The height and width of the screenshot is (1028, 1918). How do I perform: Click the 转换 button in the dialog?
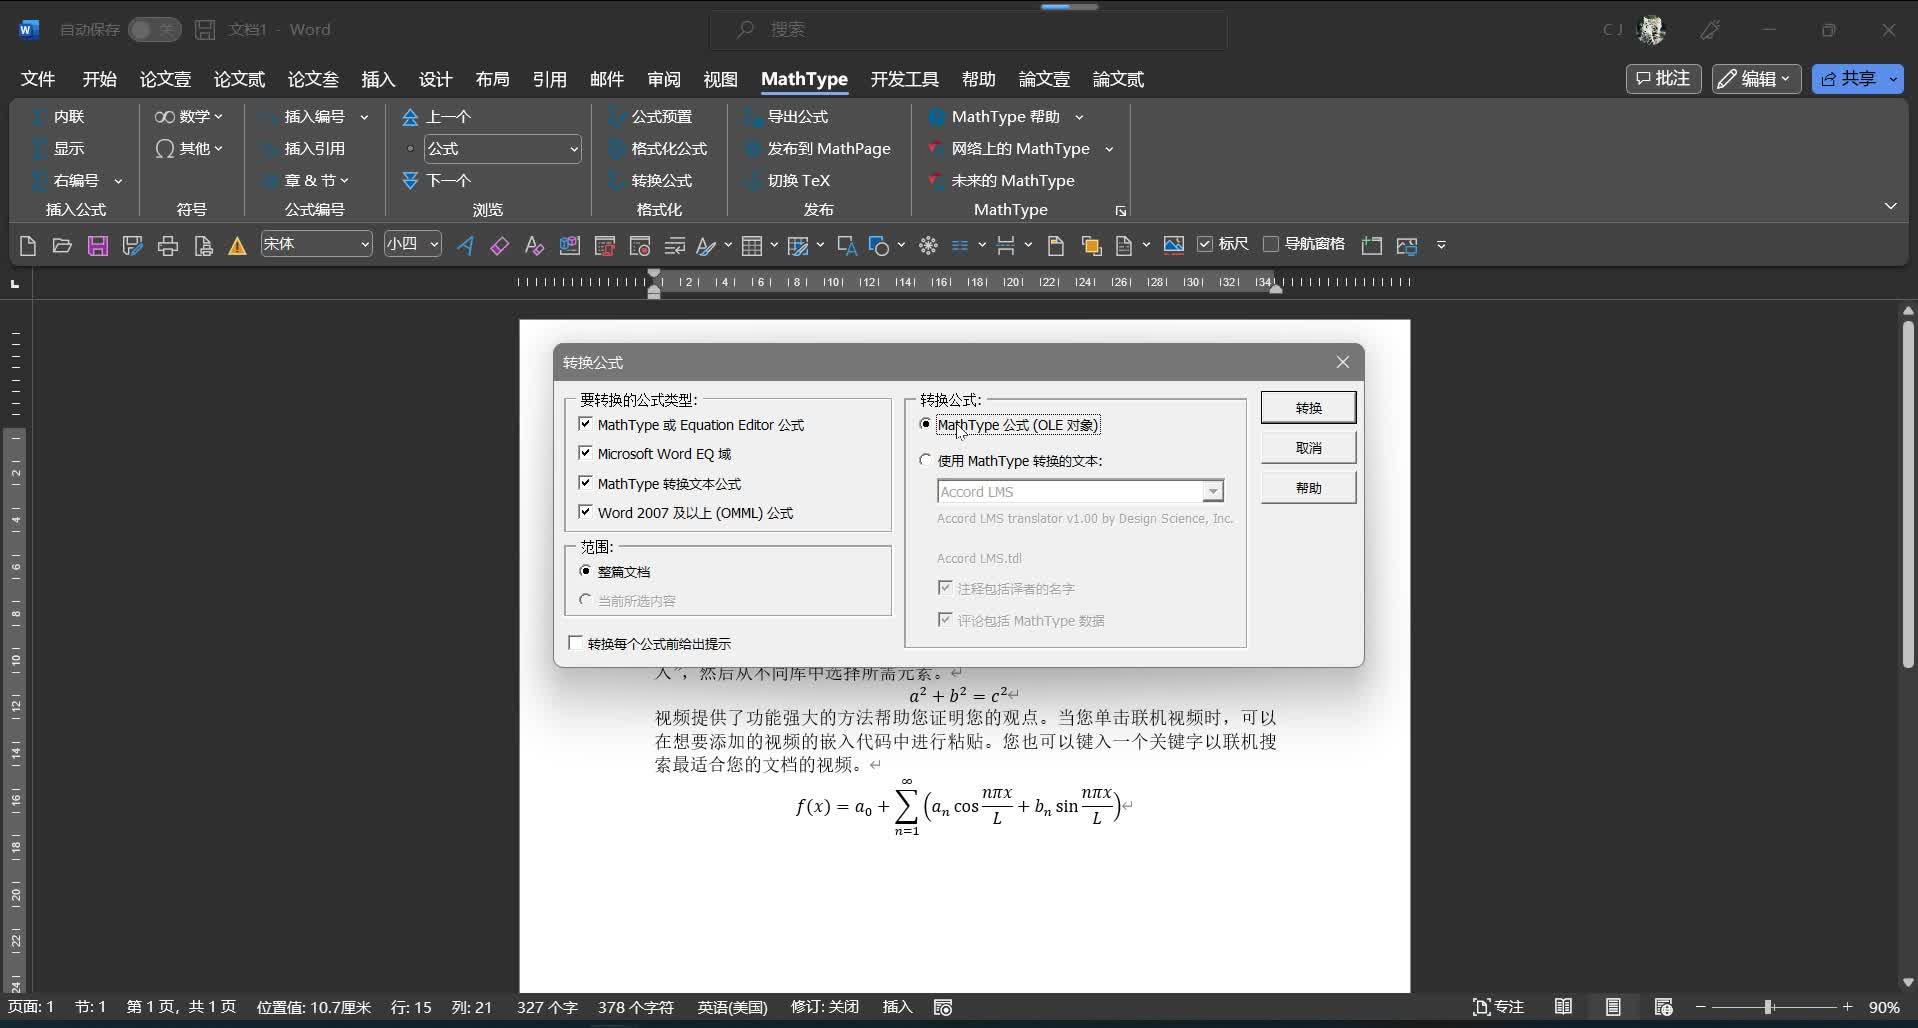tap(1308, 407)
